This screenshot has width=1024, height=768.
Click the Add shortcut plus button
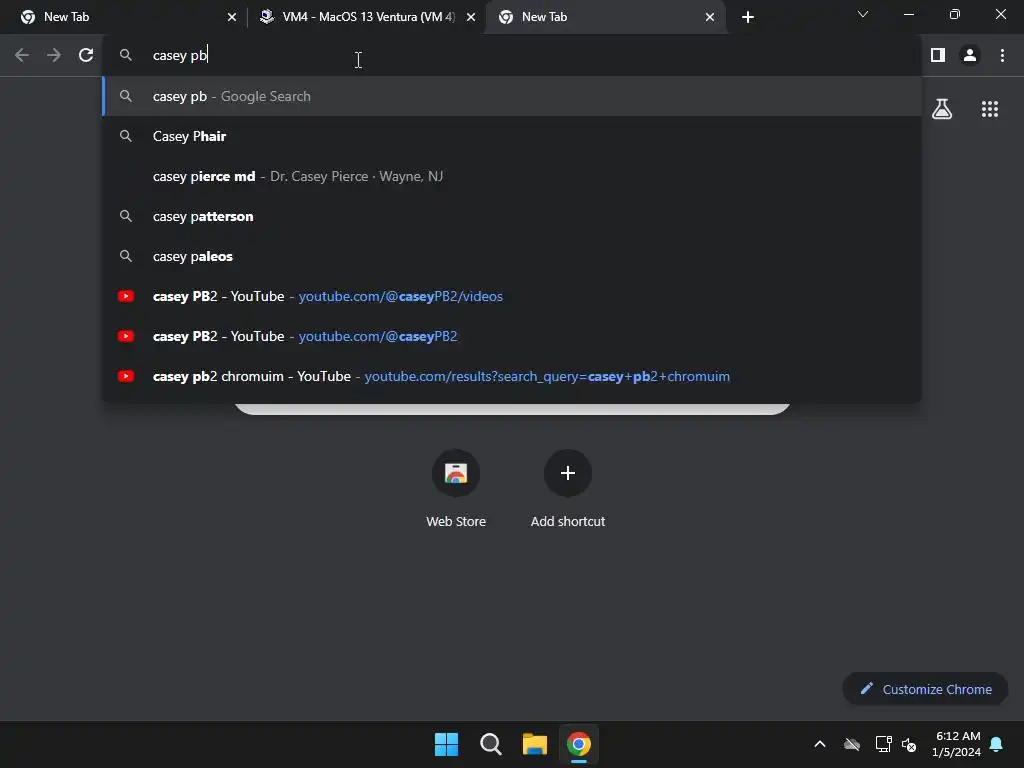click(x=568, y=473)
